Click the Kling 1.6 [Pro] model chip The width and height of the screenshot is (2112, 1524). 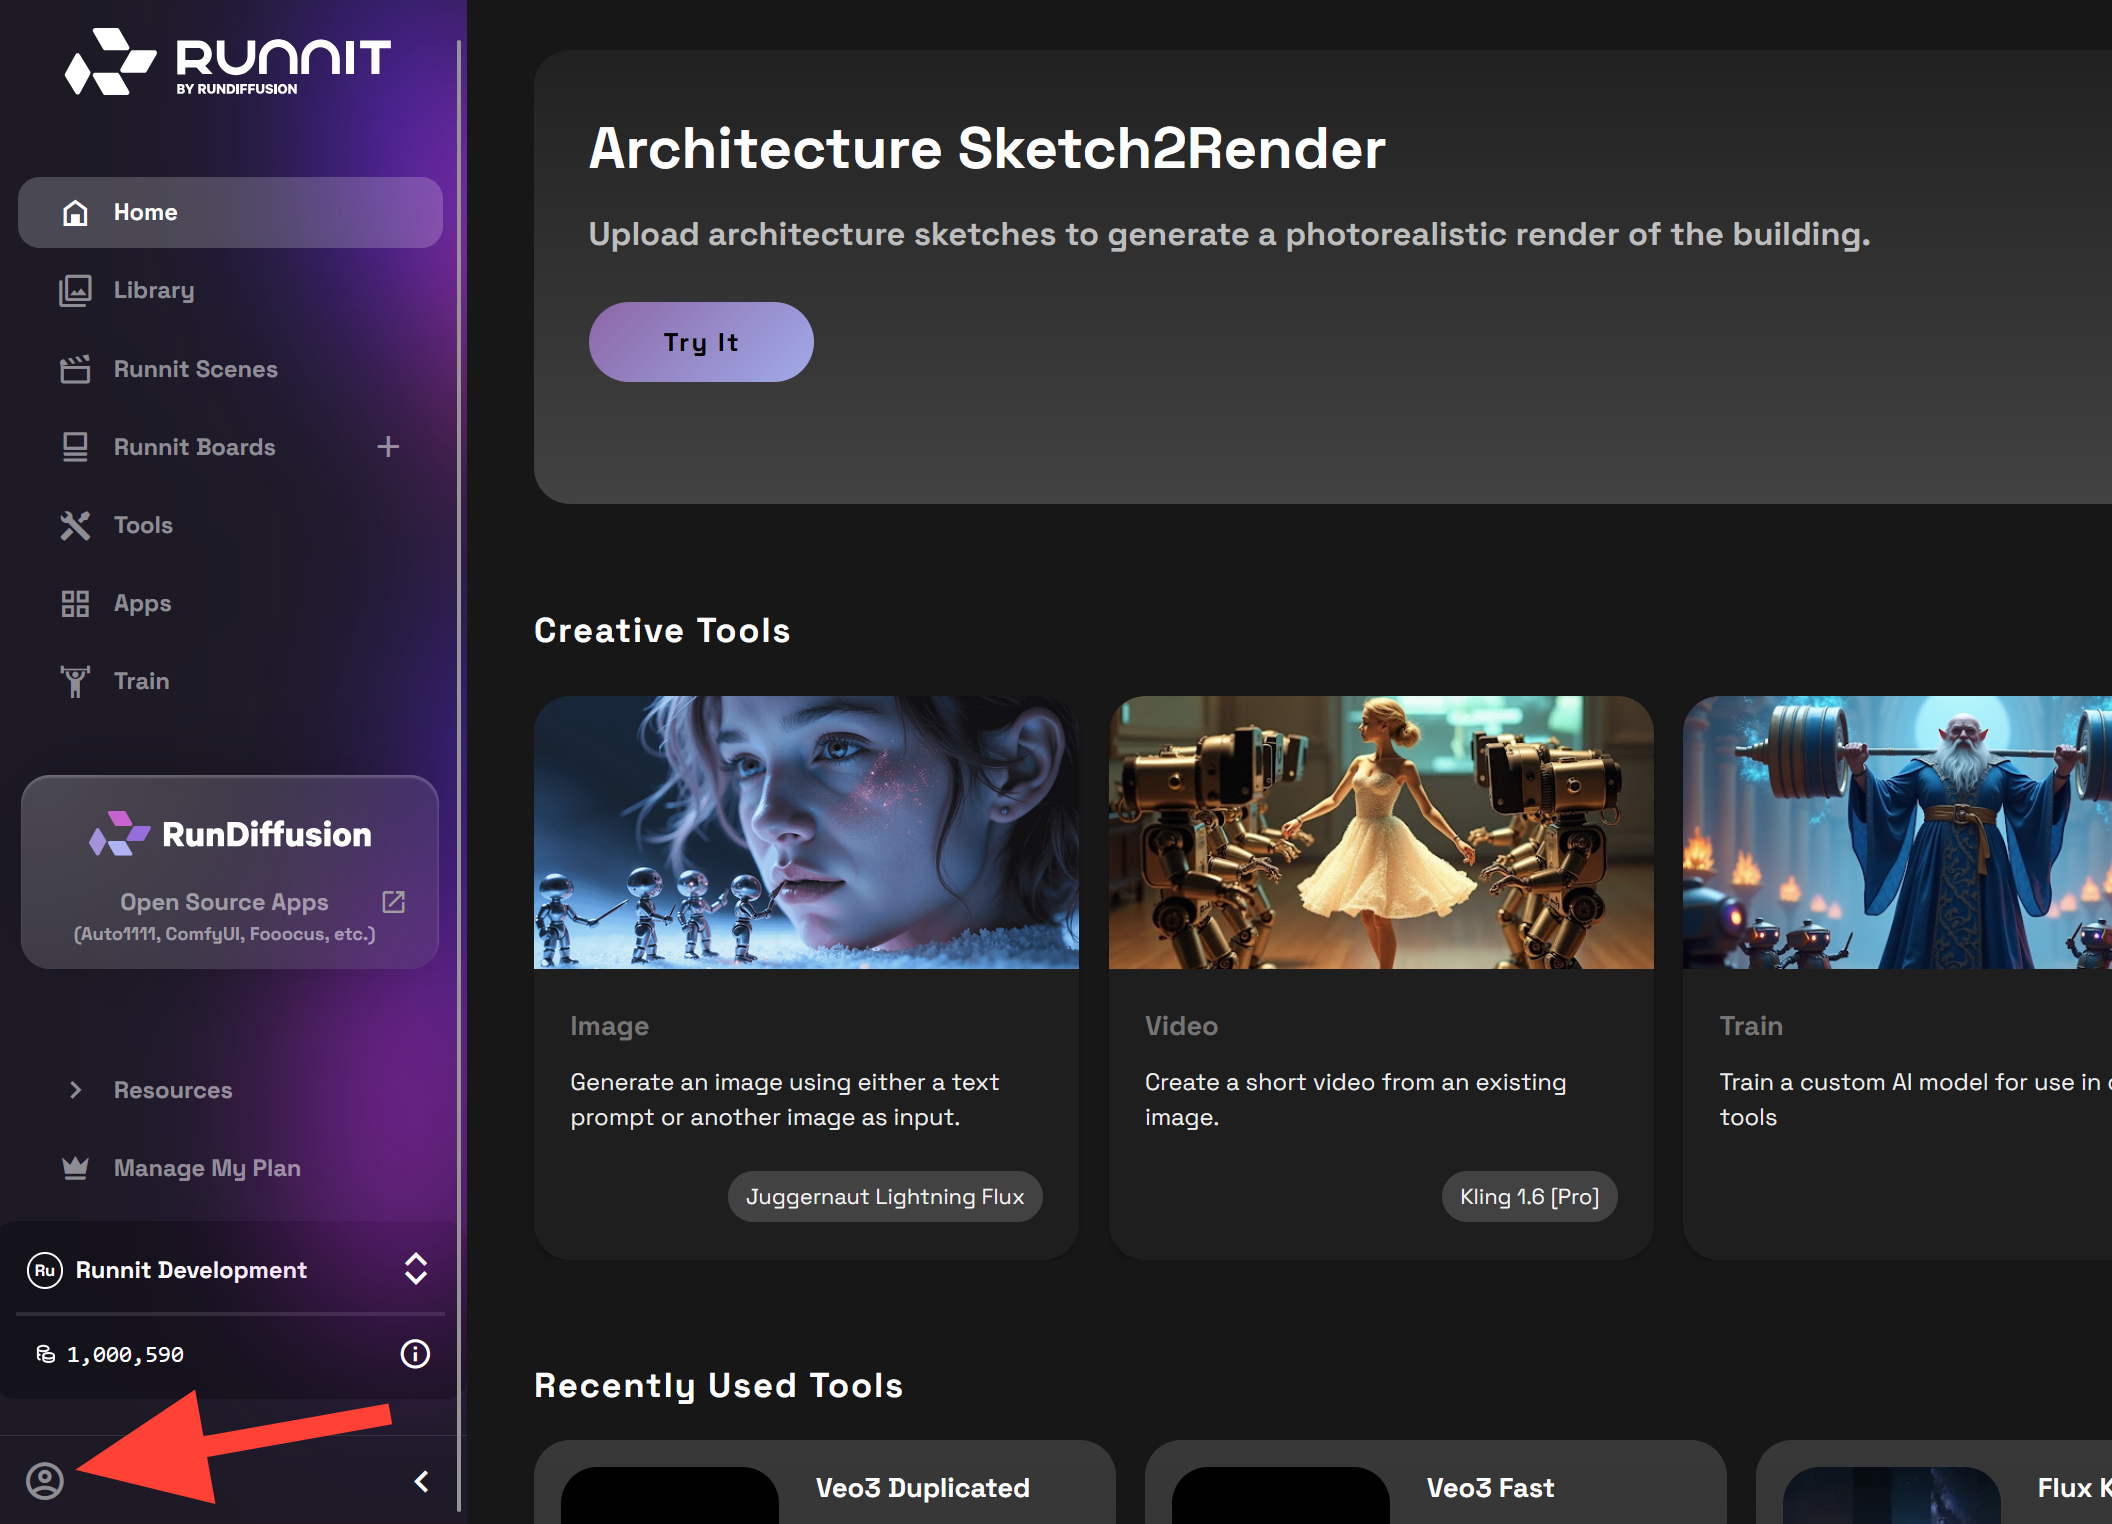click(1529, 1196)
